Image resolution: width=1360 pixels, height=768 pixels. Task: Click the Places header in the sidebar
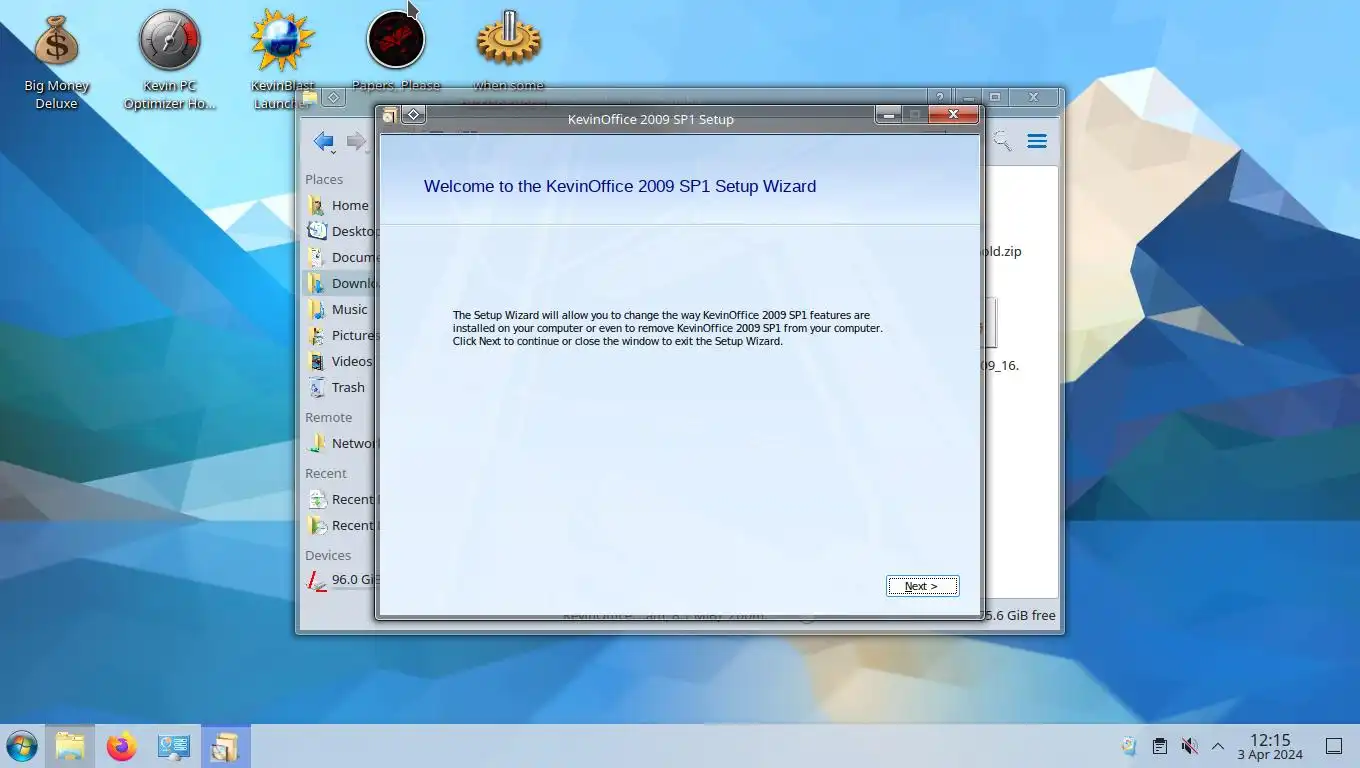pos(324,179)
